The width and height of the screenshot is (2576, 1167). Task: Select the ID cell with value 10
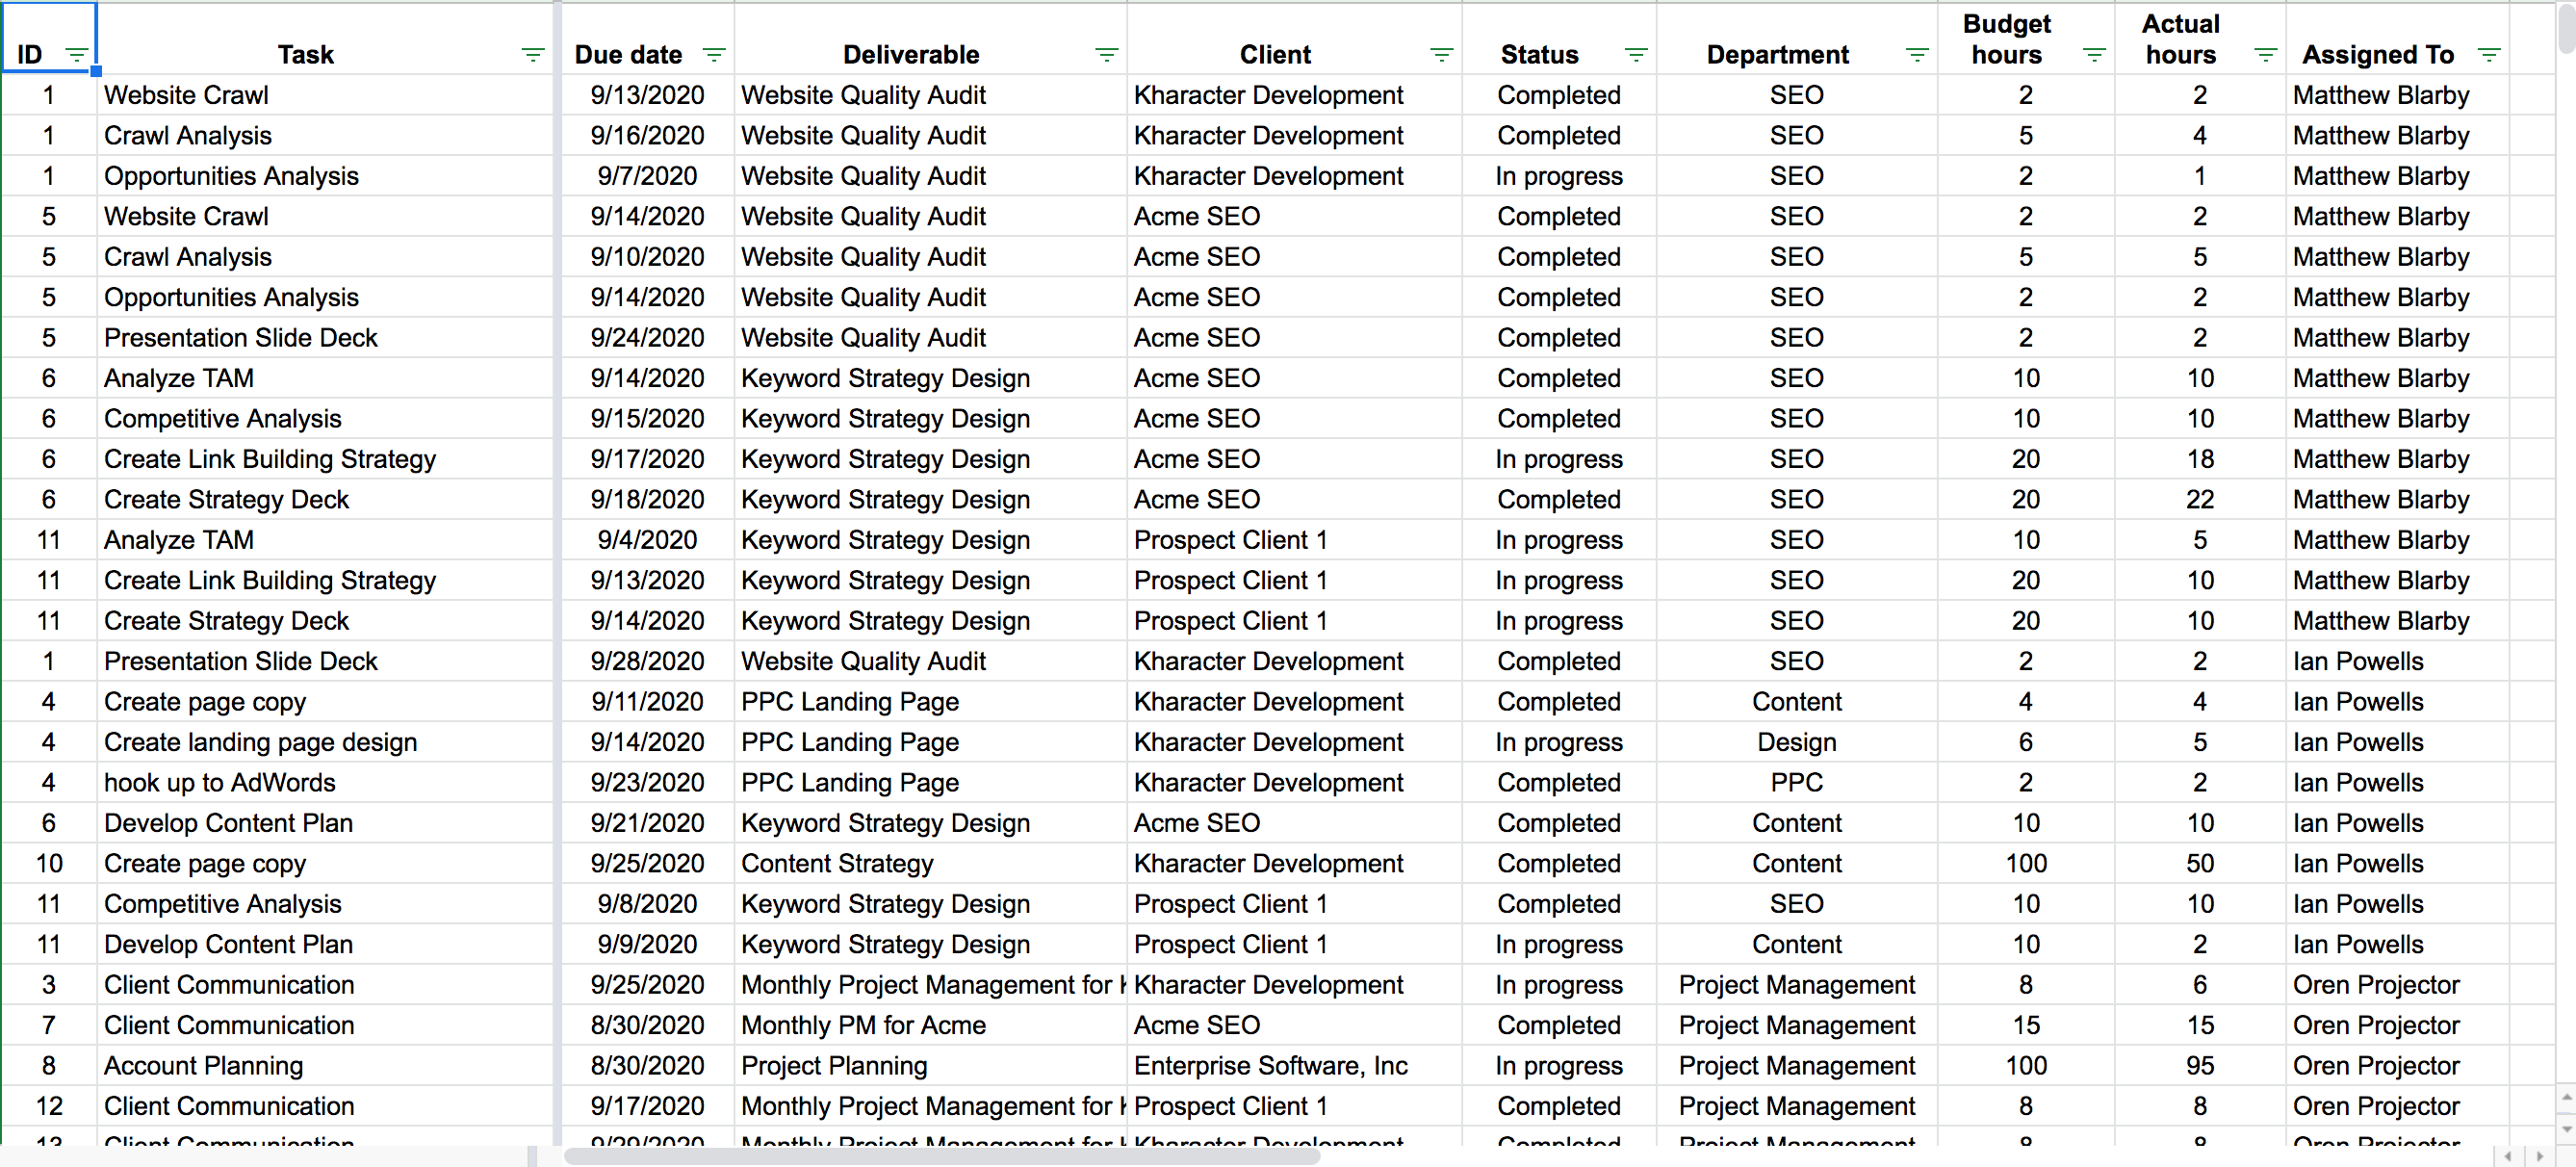49,863
